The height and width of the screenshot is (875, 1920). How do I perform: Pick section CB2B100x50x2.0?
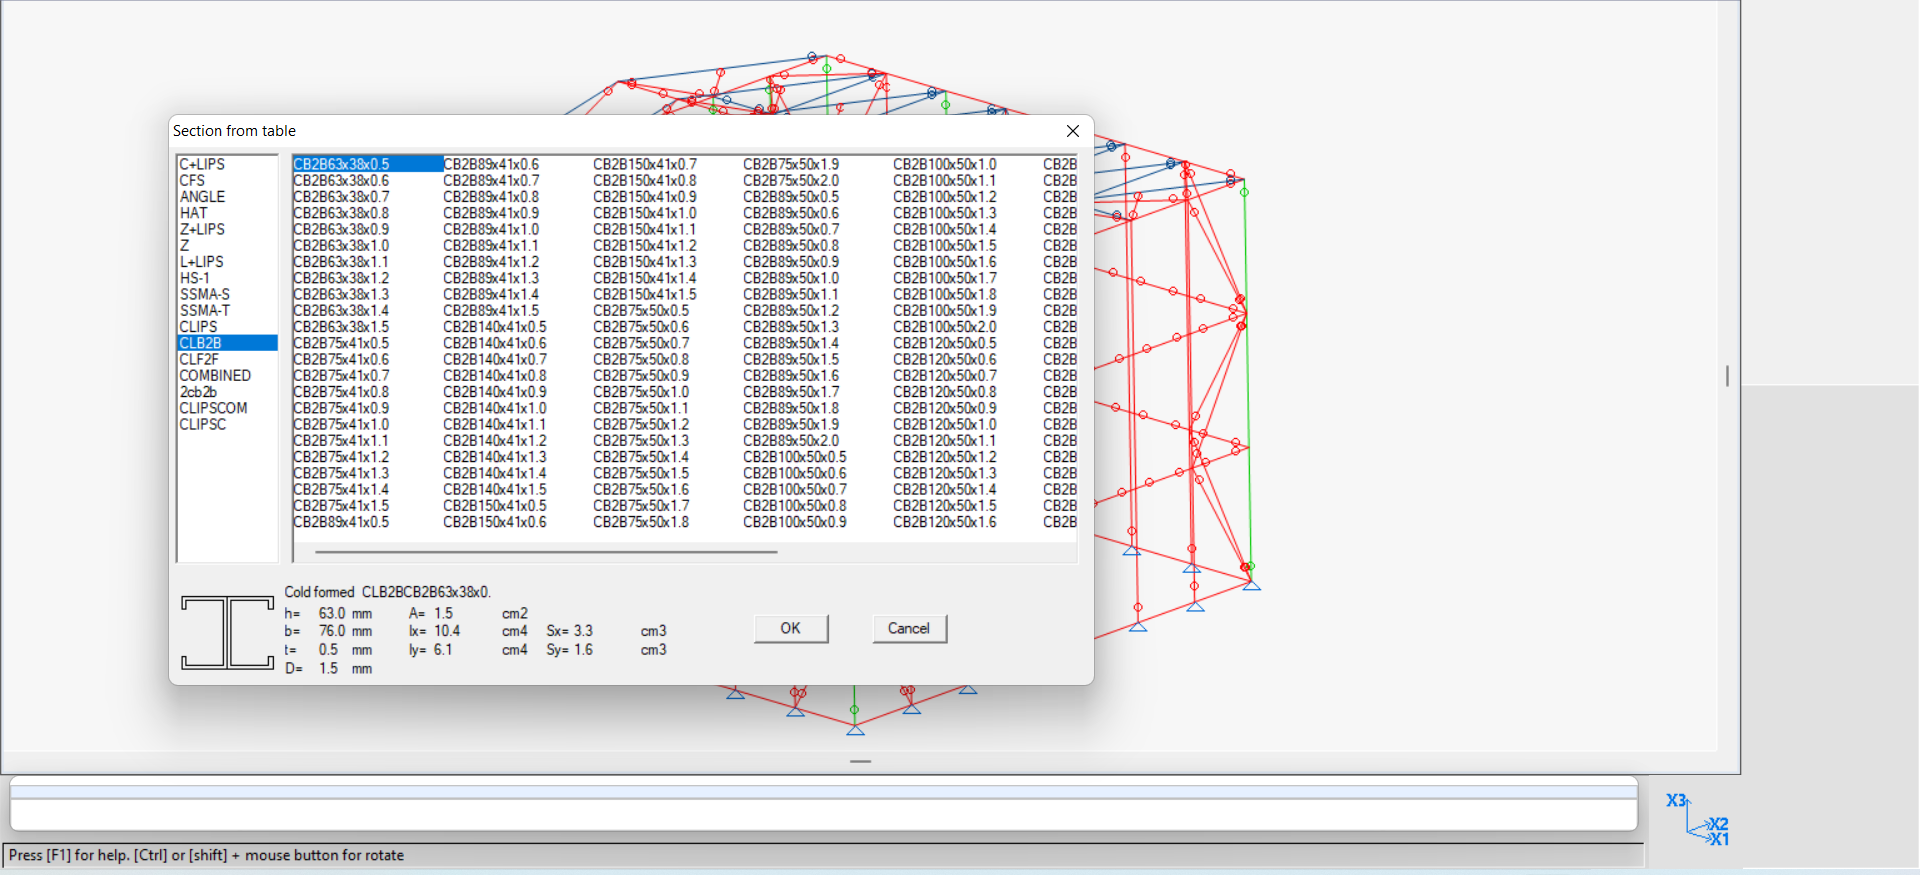pos(945,327)
